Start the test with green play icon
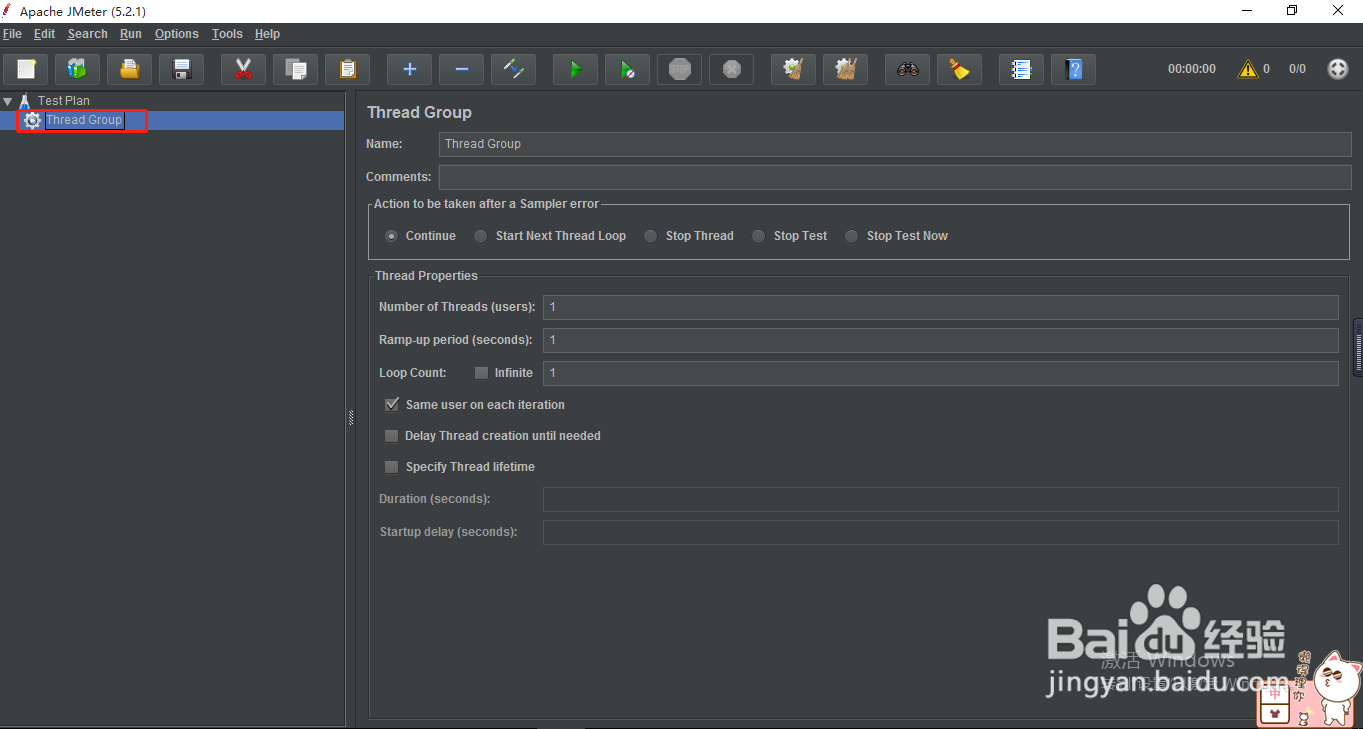This screenshot has height=729, width=1363. 575,69
